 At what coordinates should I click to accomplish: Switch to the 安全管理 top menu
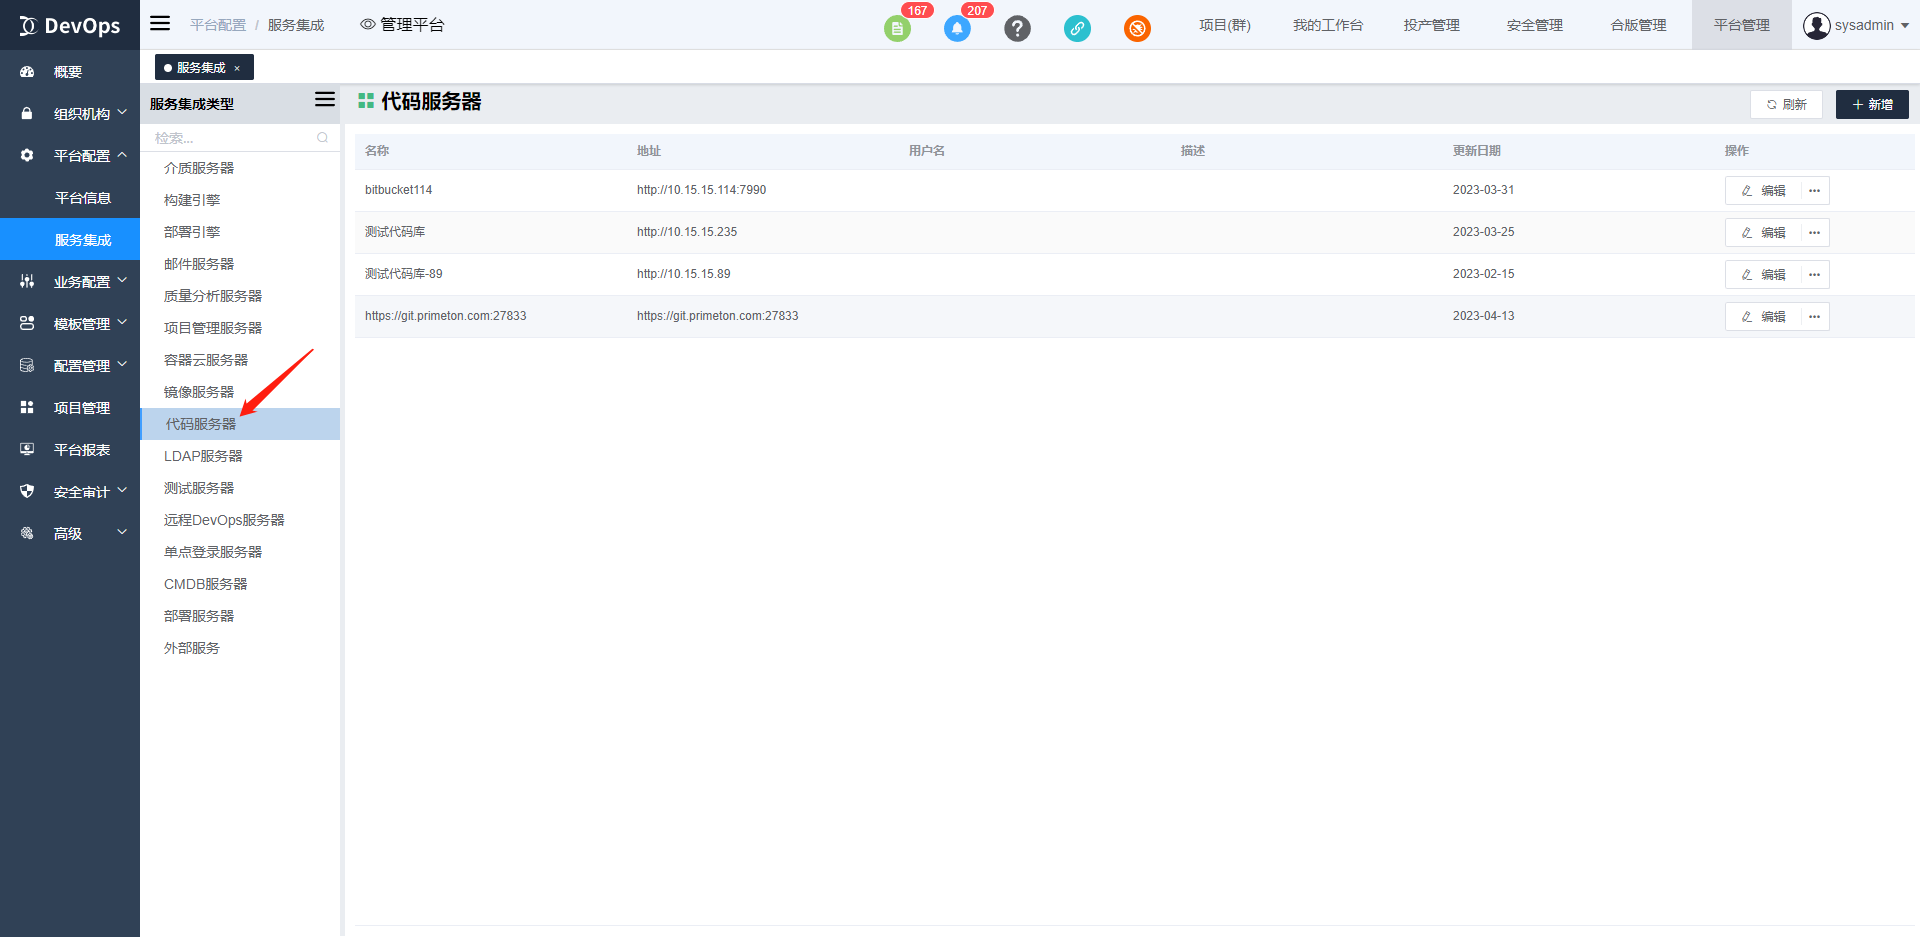(x=1534, y=25)
